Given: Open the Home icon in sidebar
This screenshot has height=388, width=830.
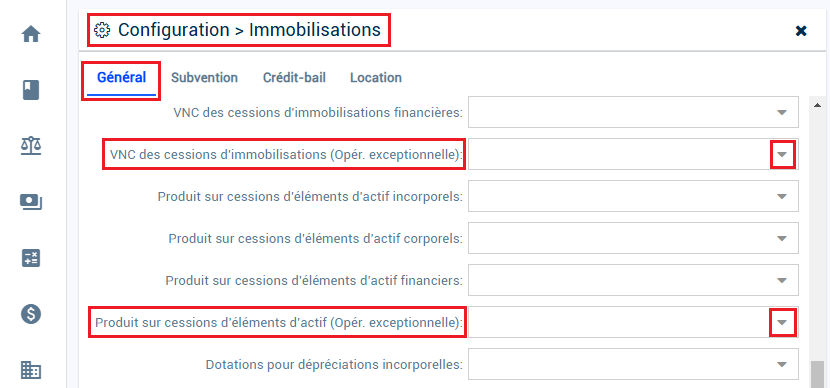Looking at the screenshot, I should pos(31,35).
